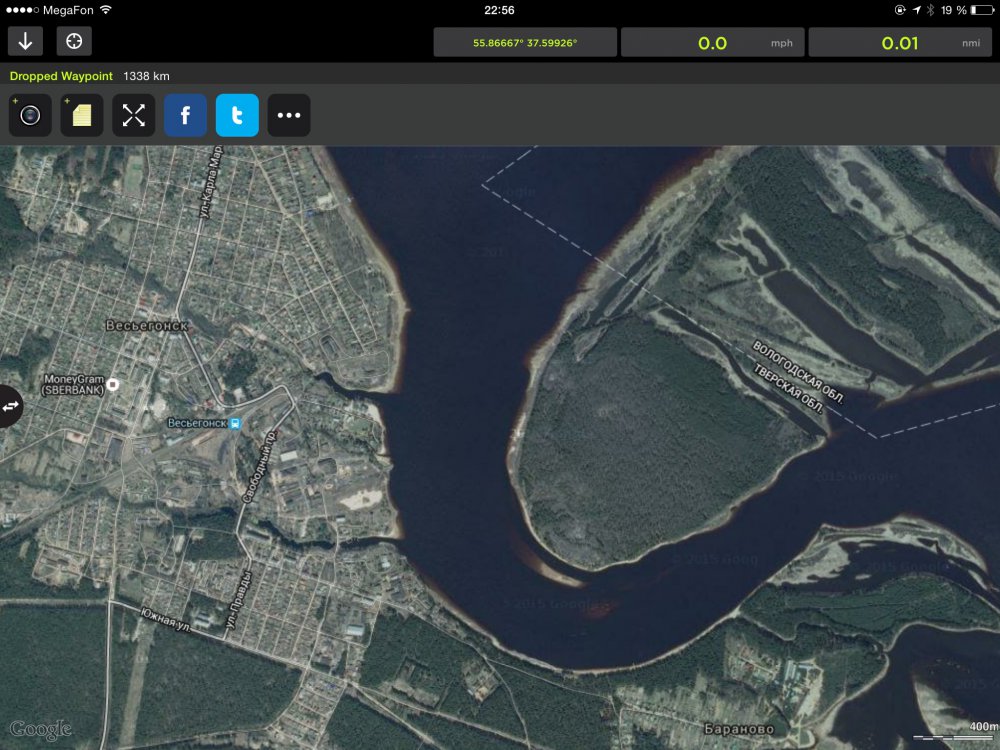Tap the four-arrow expand icon
The height and width of the screenshot is (750, 1000).
click(x=134, y=115)
